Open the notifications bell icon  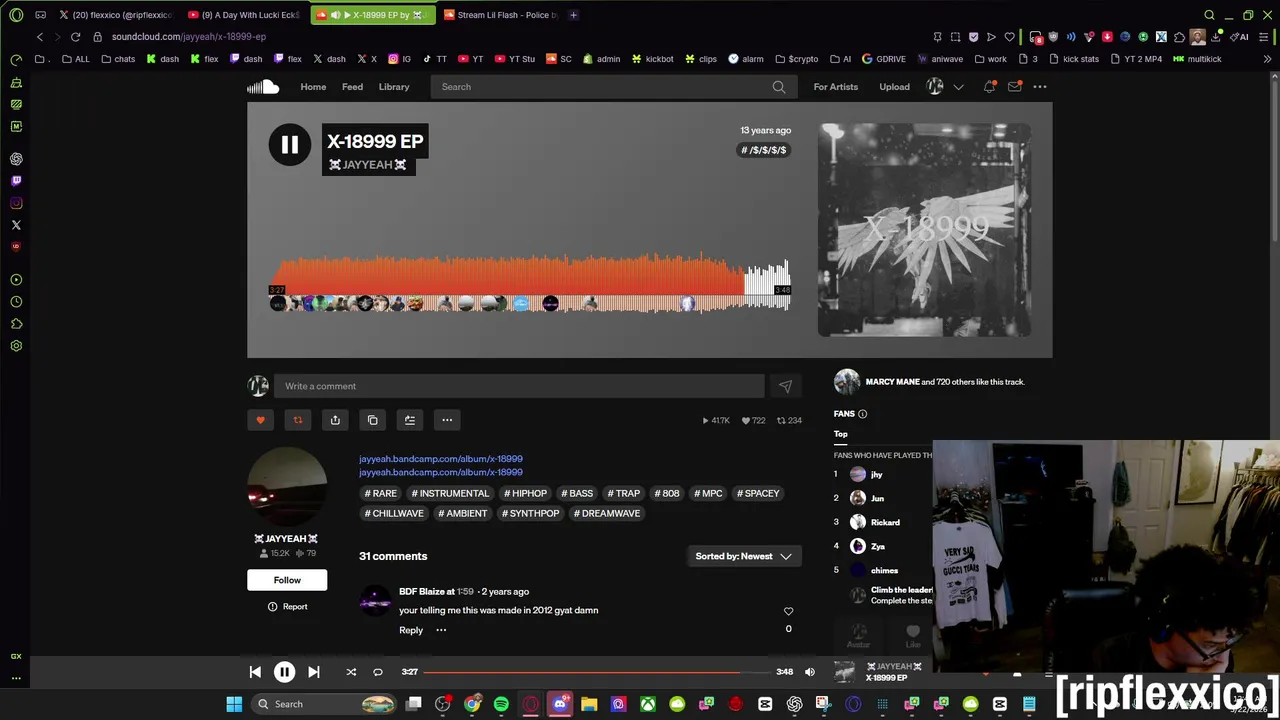click(x=989, y=87)
